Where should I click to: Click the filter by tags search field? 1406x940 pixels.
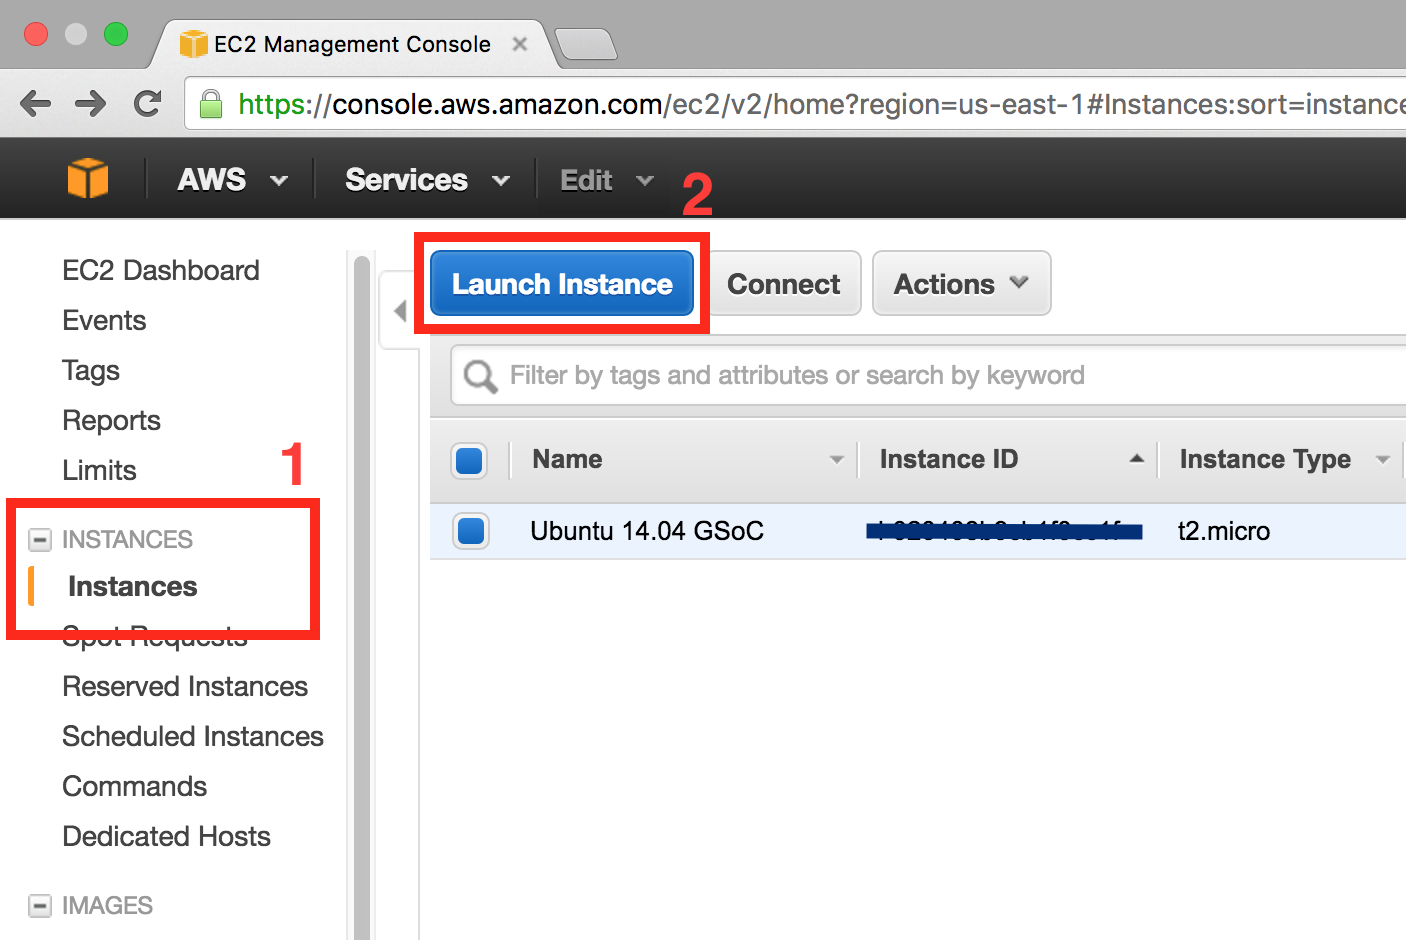click(929, 376)
